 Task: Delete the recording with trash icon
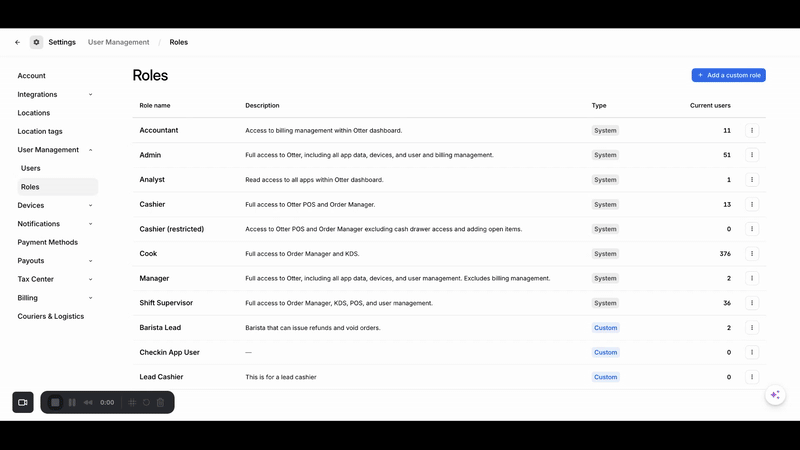160,402
